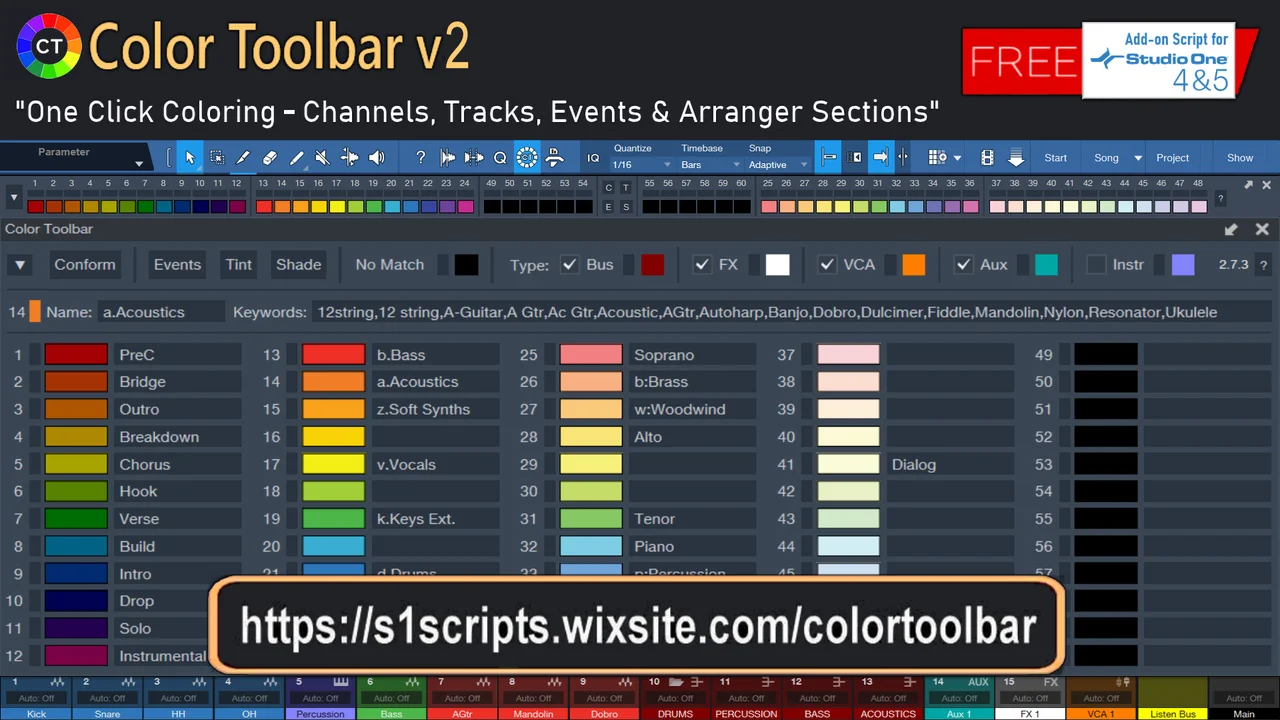Pick the teal Aux type color swatch

click(x=1046, y=265)
